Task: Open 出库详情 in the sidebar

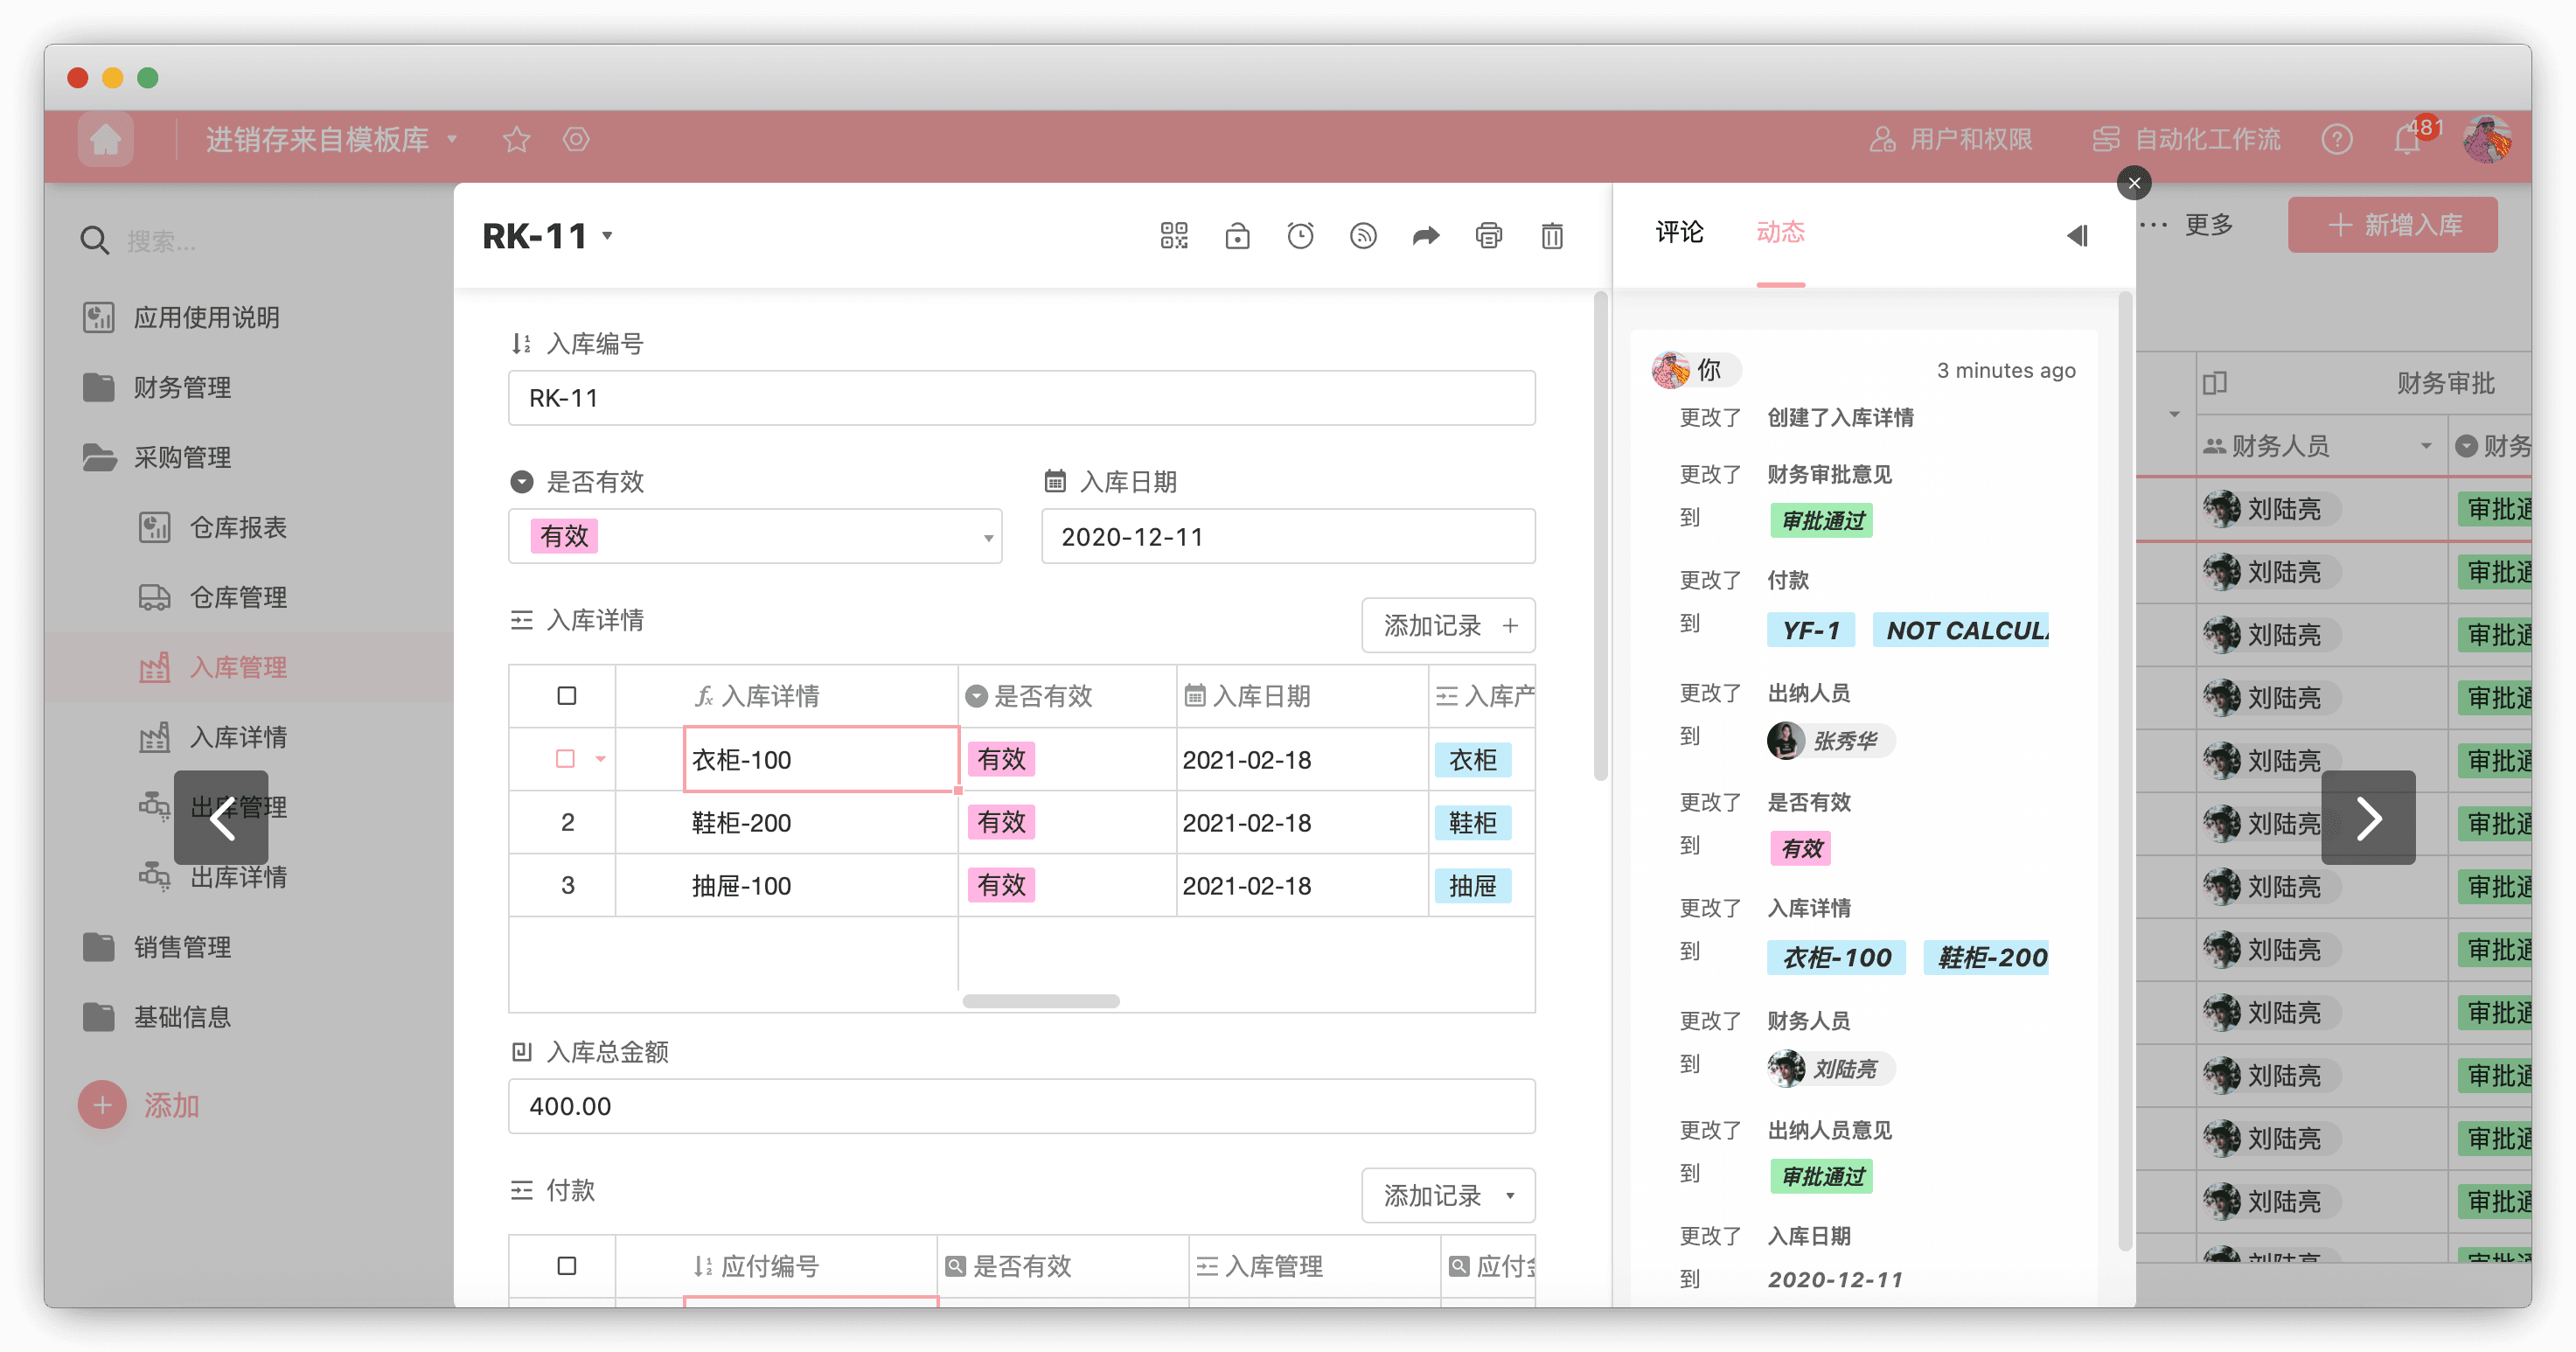Action: (213, 878)
